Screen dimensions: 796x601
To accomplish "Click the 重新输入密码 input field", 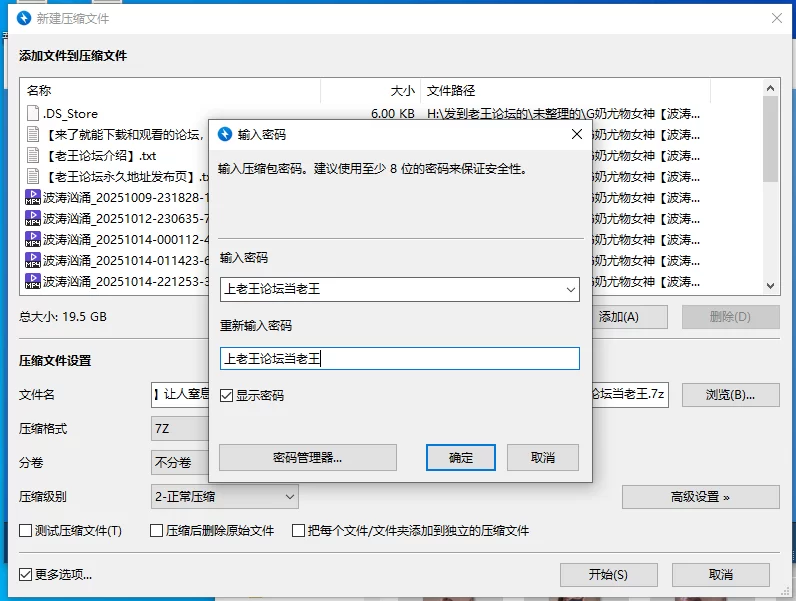I will (400, 358).
